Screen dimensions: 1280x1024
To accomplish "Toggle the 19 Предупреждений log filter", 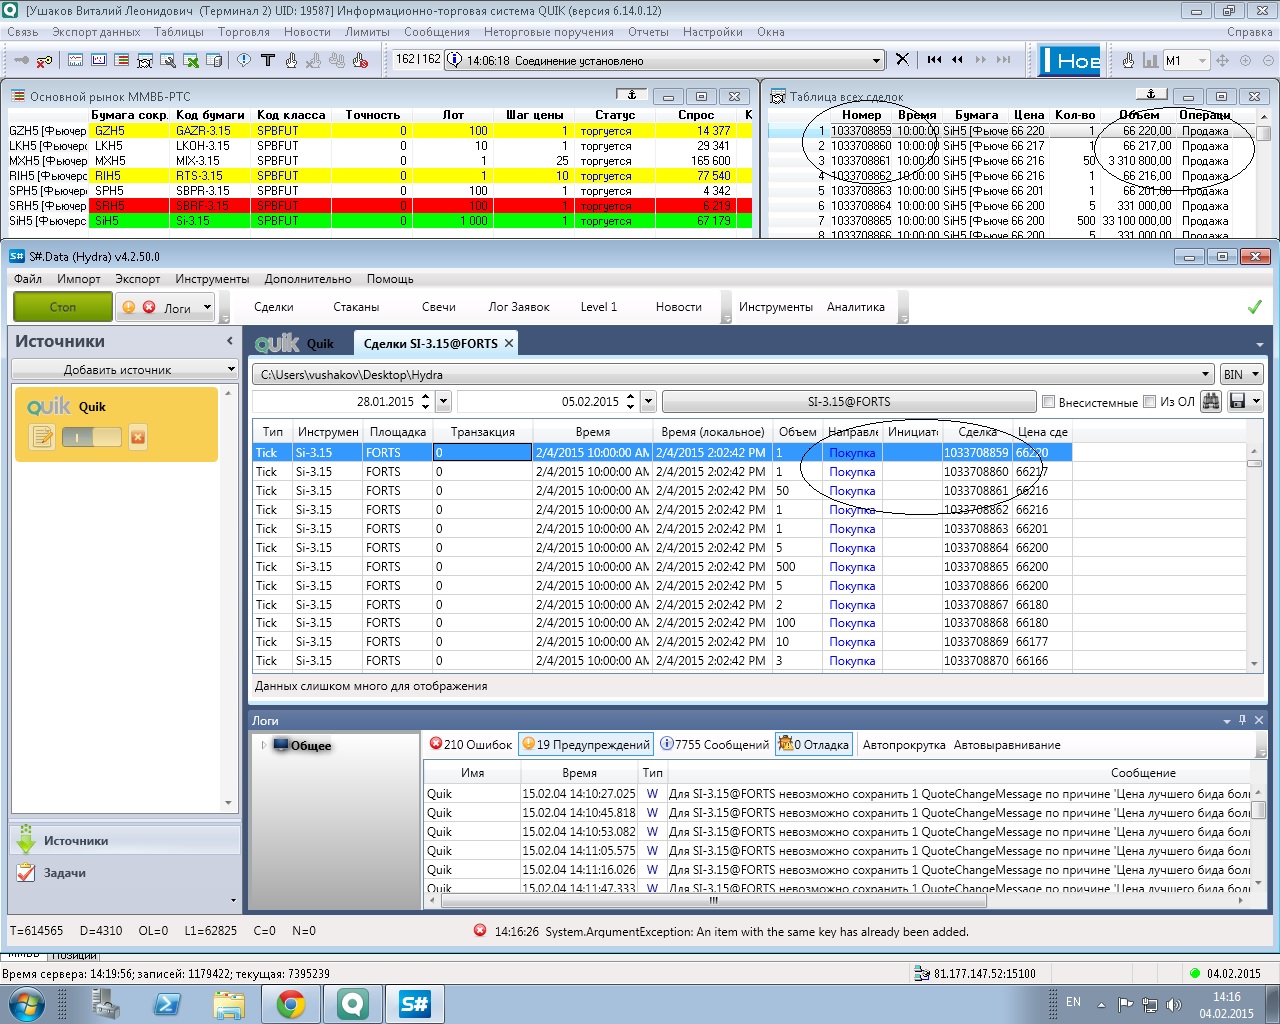I will [x=586, y=744].
